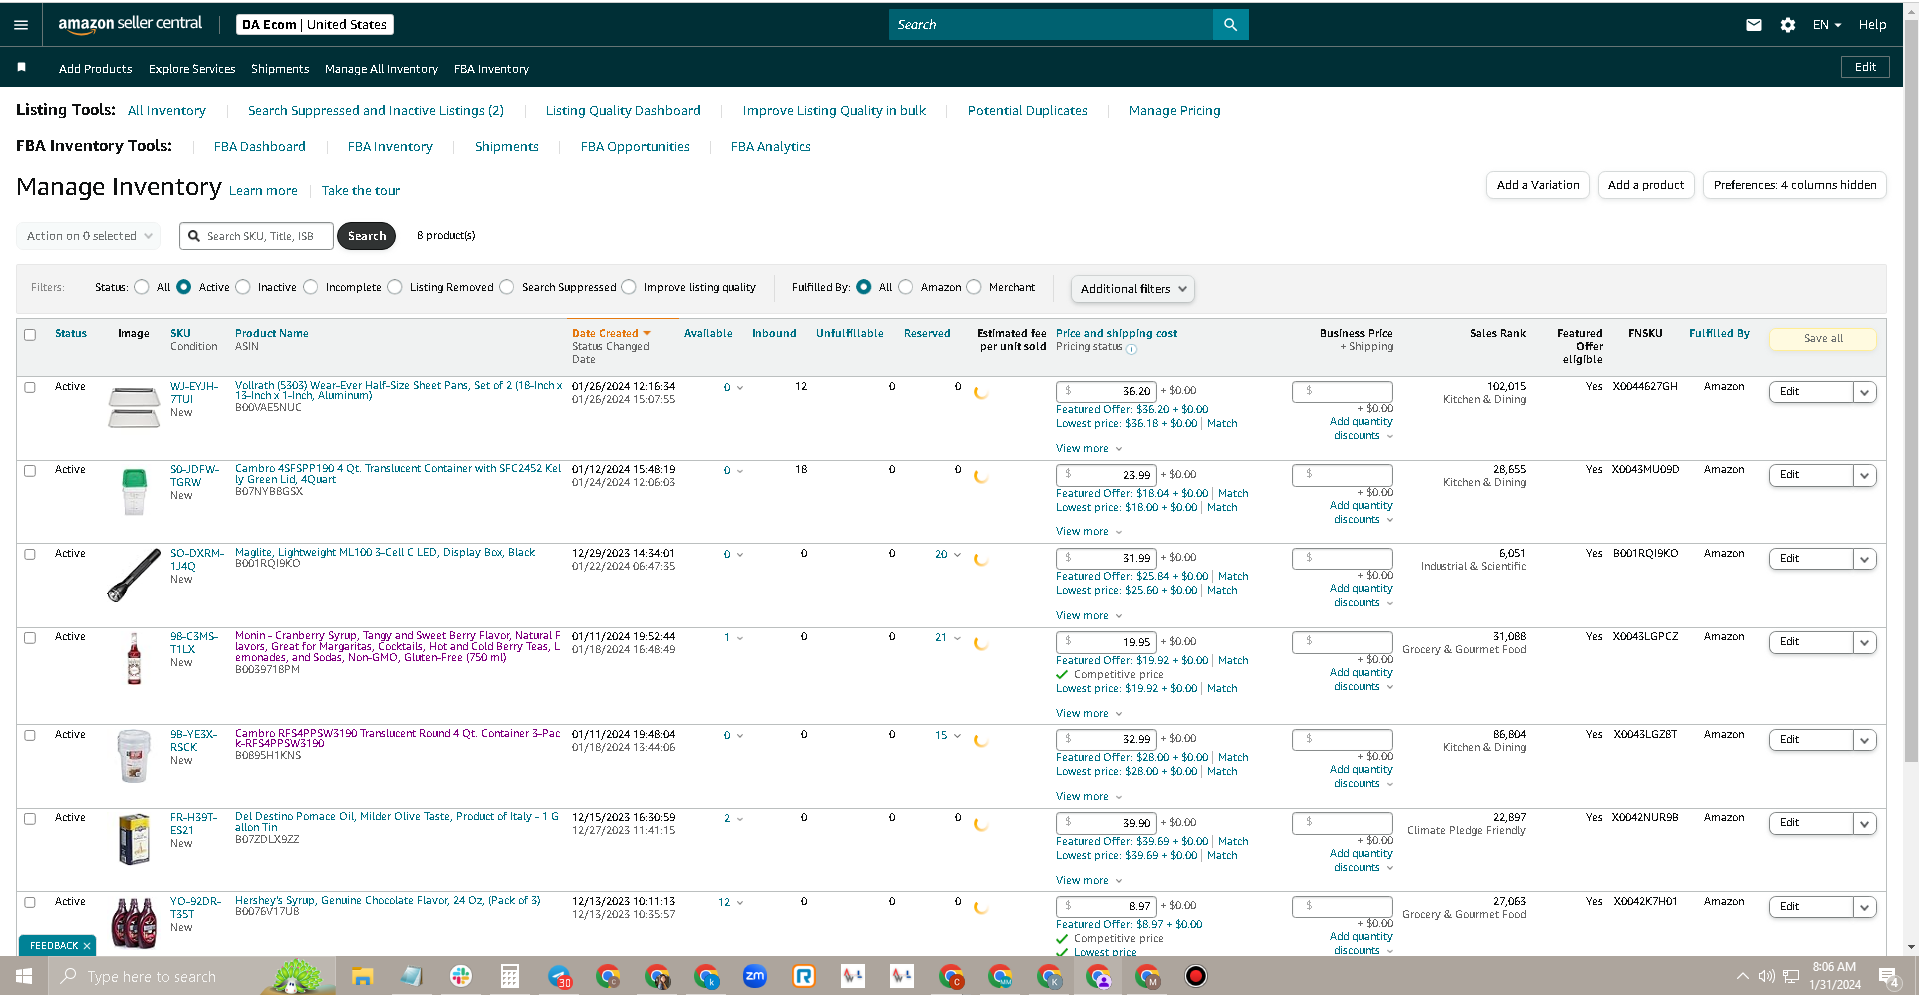Select Fulfilled By Amazon radio button
The width and height of the screenshot is (1919, 995).
(x=906, y=287)
